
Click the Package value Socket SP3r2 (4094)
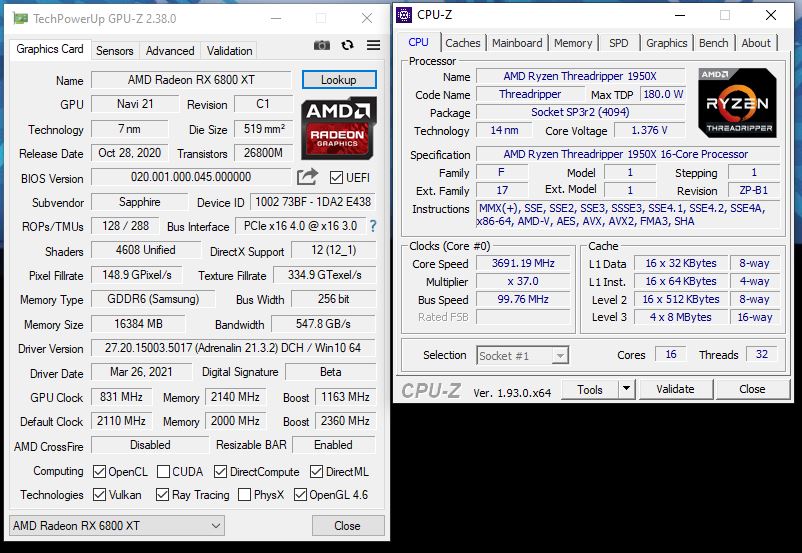click(581, 112)
